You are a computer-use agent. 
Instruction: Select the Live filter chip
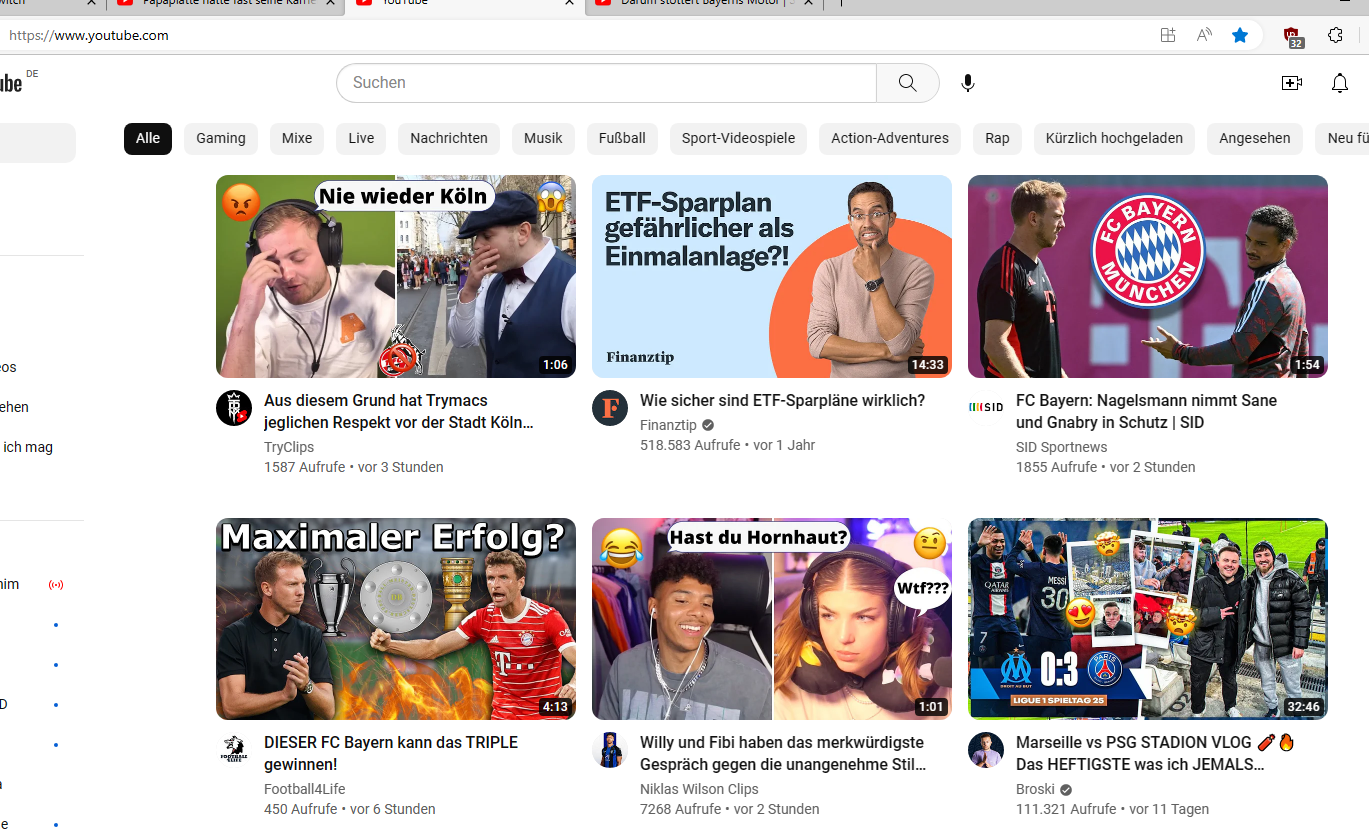click(361, 138)
